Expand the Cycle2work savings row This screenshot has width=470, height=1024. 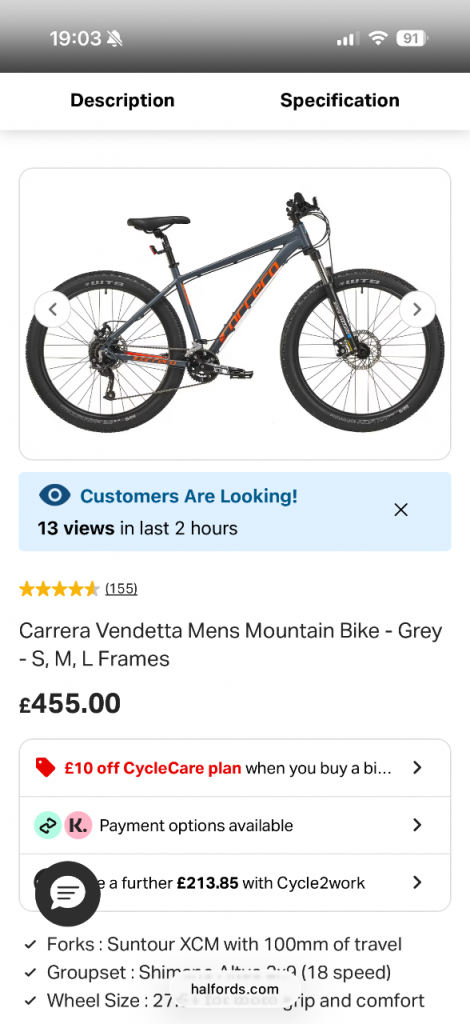[x=235, y=883]
